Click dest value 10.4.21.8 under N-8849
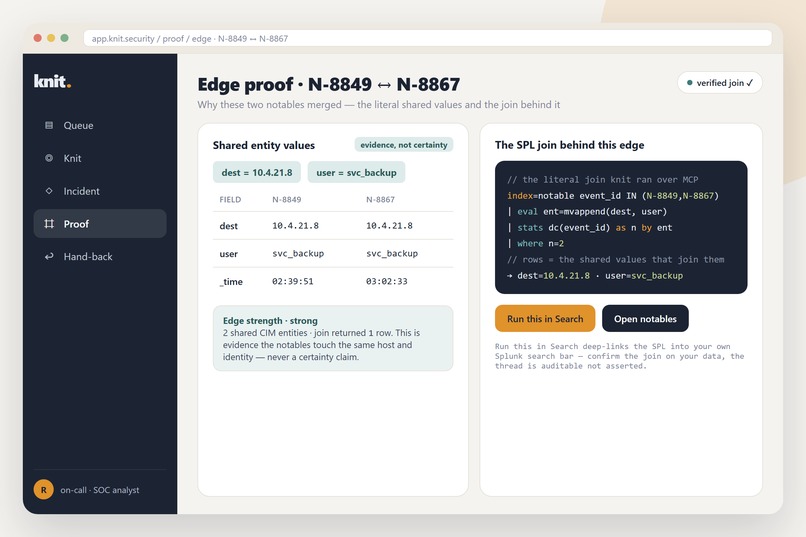 pyautogui.click(x=296, y=226)
